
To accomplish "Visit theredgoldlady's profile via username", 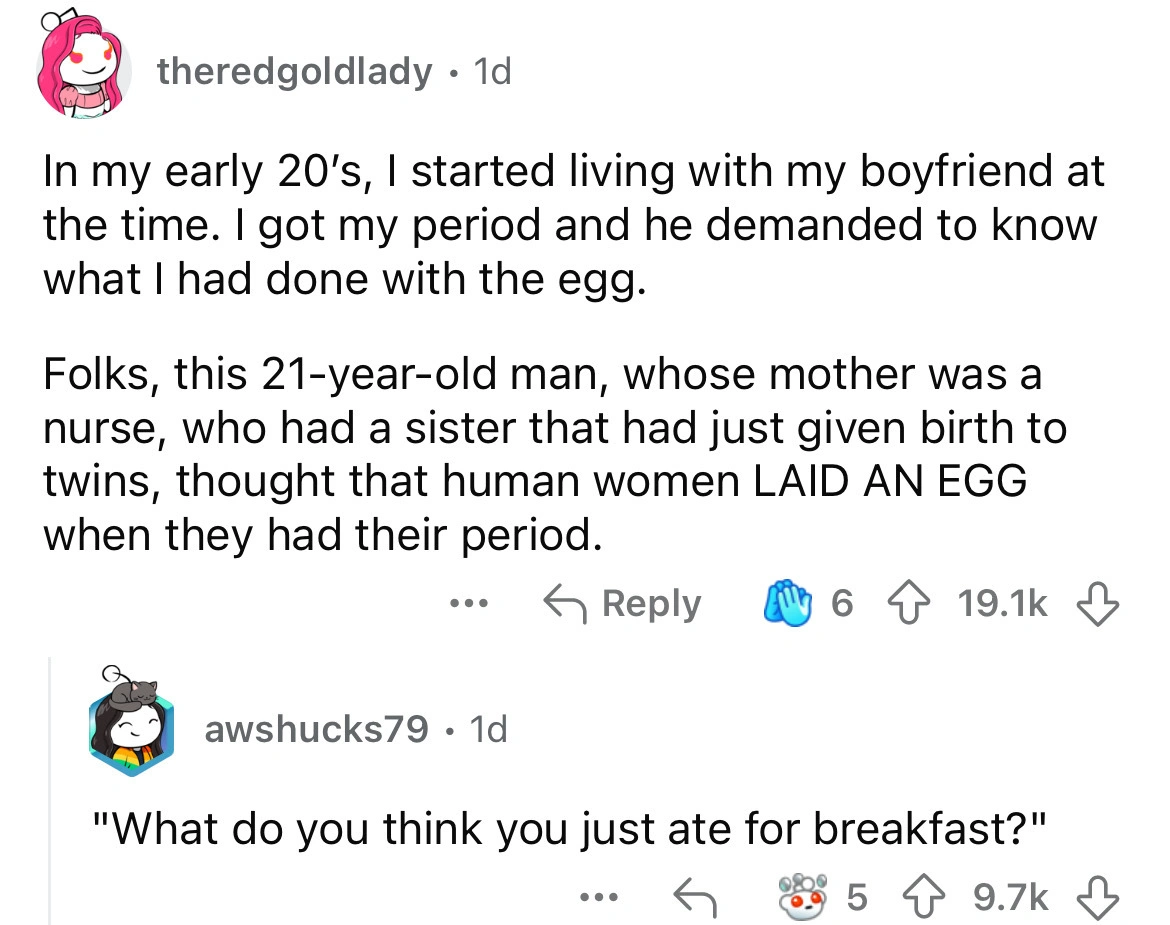I will (x=295, y=72).
